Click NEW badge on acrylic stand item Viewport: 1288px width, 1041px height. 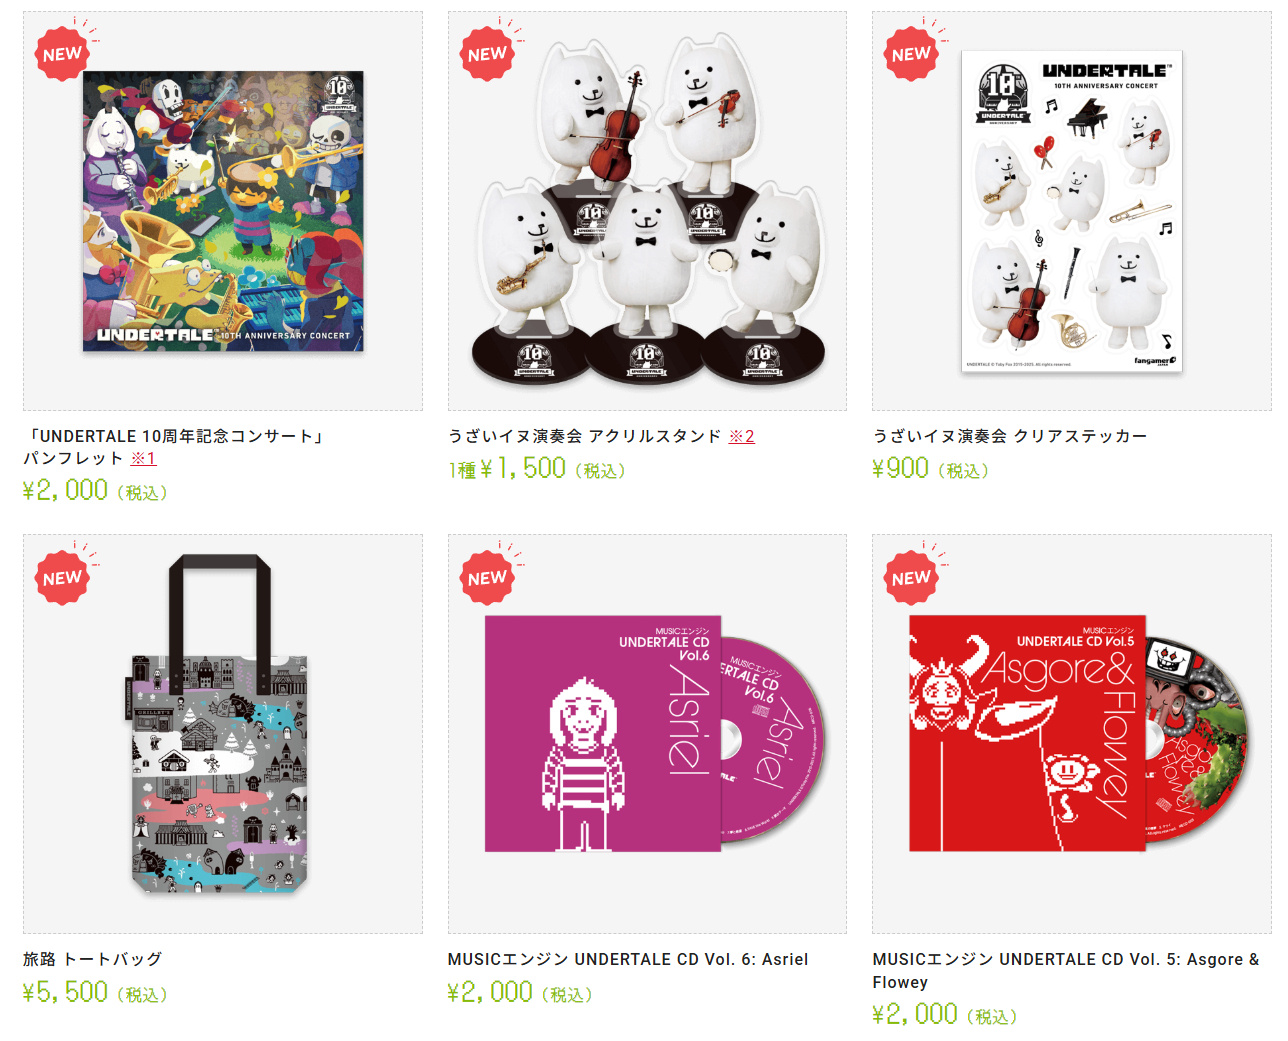pyautogui.click(x=487, y=54)
